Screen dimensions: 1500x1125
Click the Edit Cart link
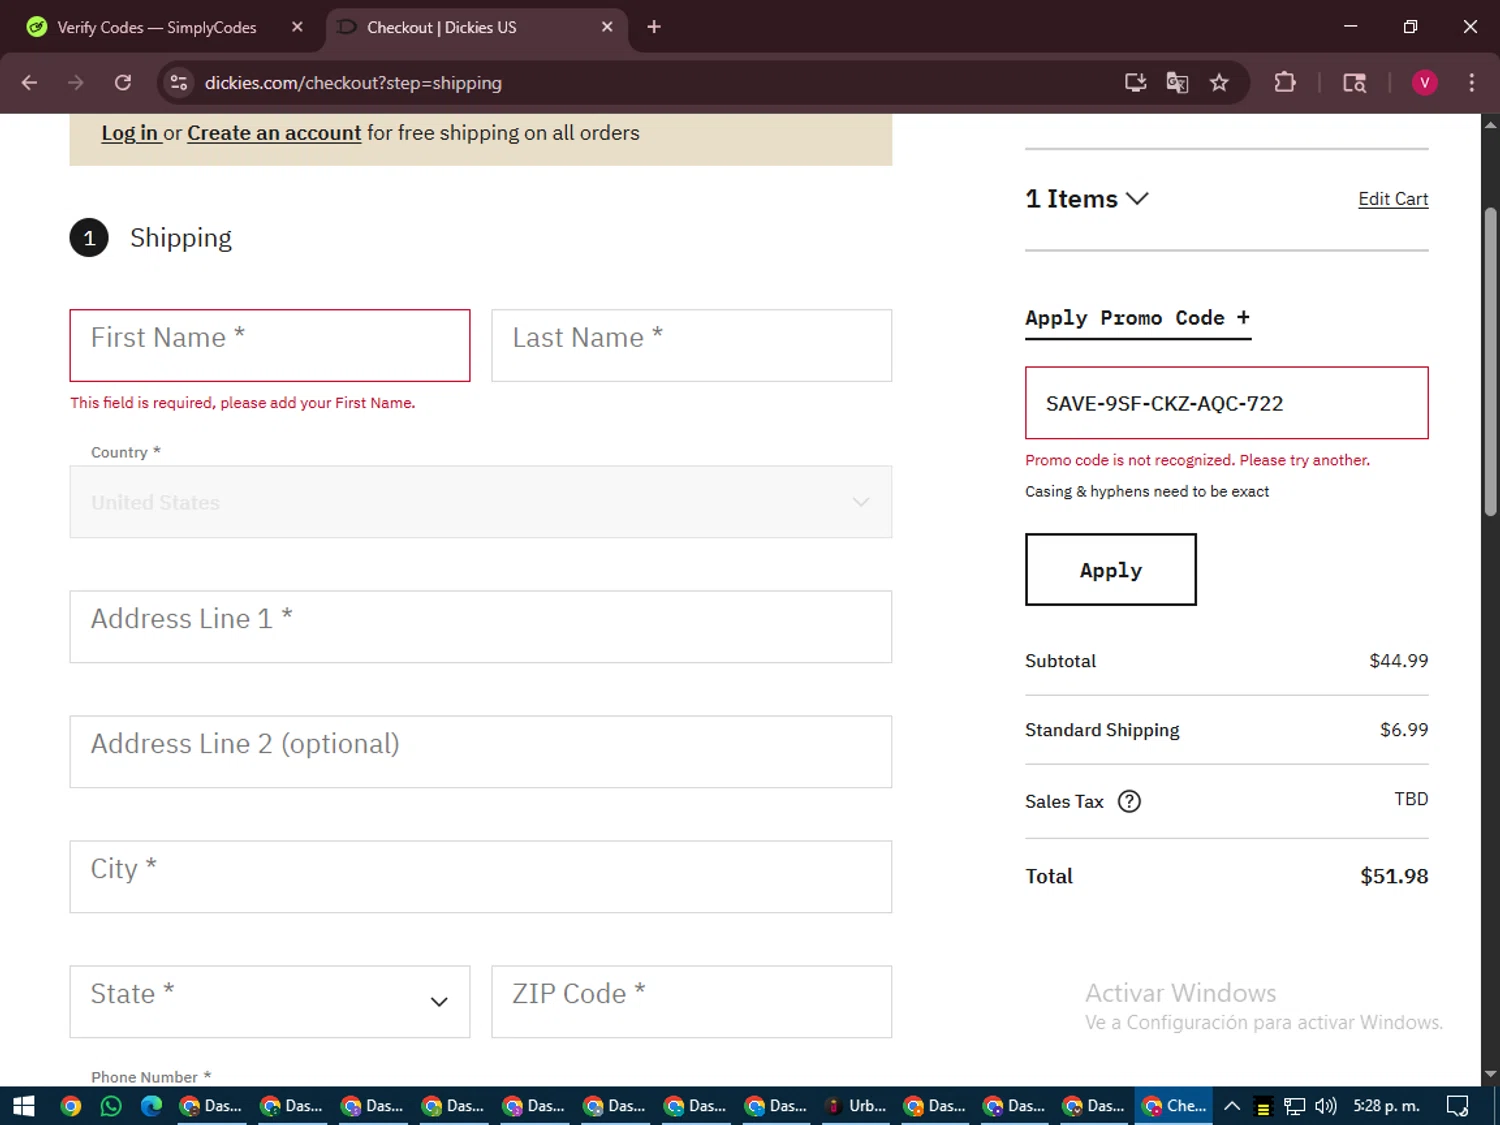point(1393,199)
